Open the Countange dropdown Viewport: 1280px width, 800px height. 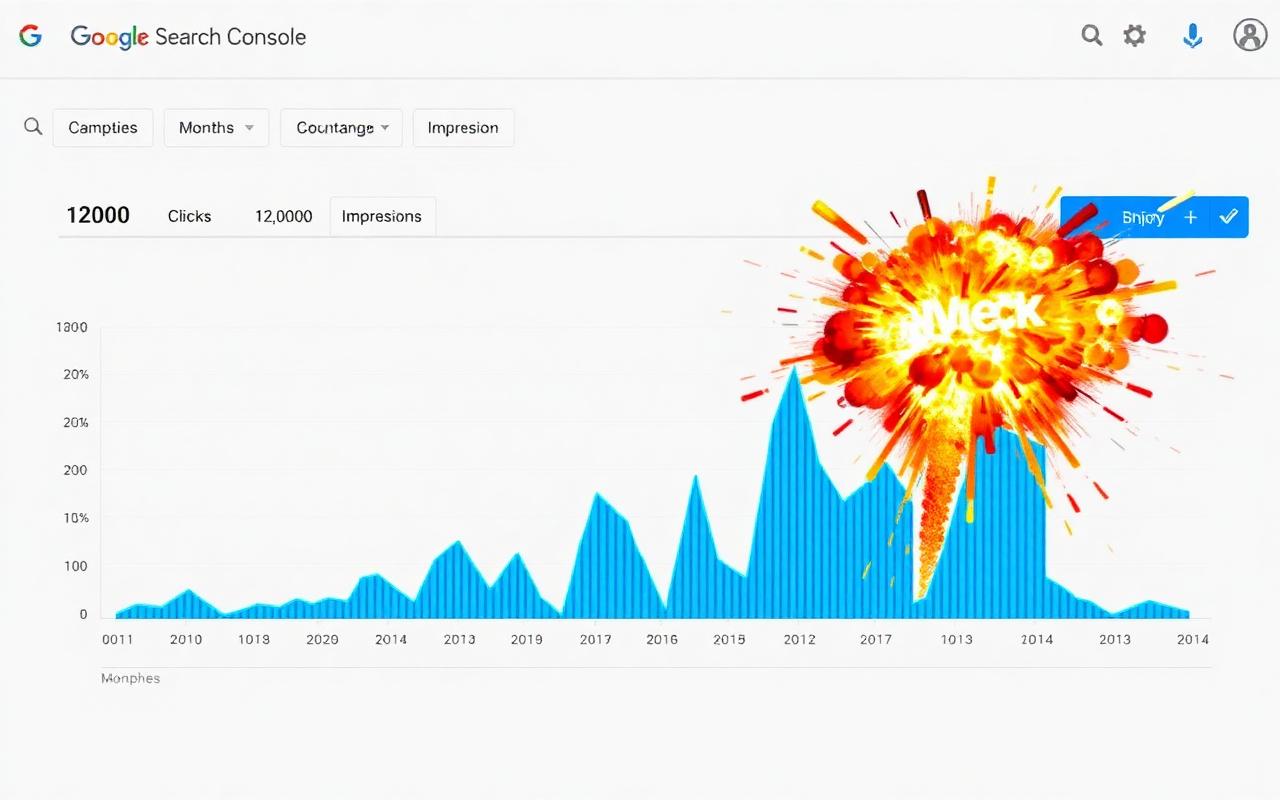[x=341, y=127]
